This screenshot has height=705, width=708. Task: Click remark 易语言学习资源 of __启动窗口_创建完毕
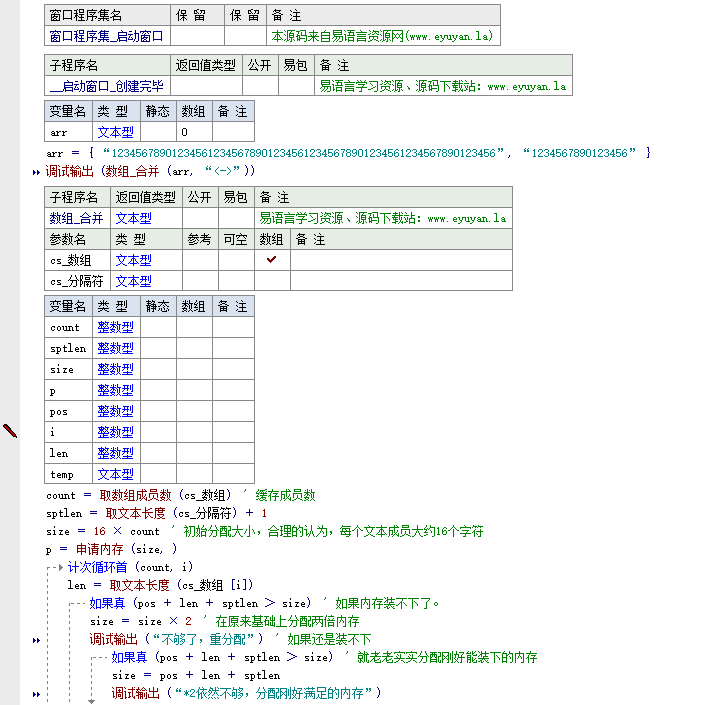[443, 86]
